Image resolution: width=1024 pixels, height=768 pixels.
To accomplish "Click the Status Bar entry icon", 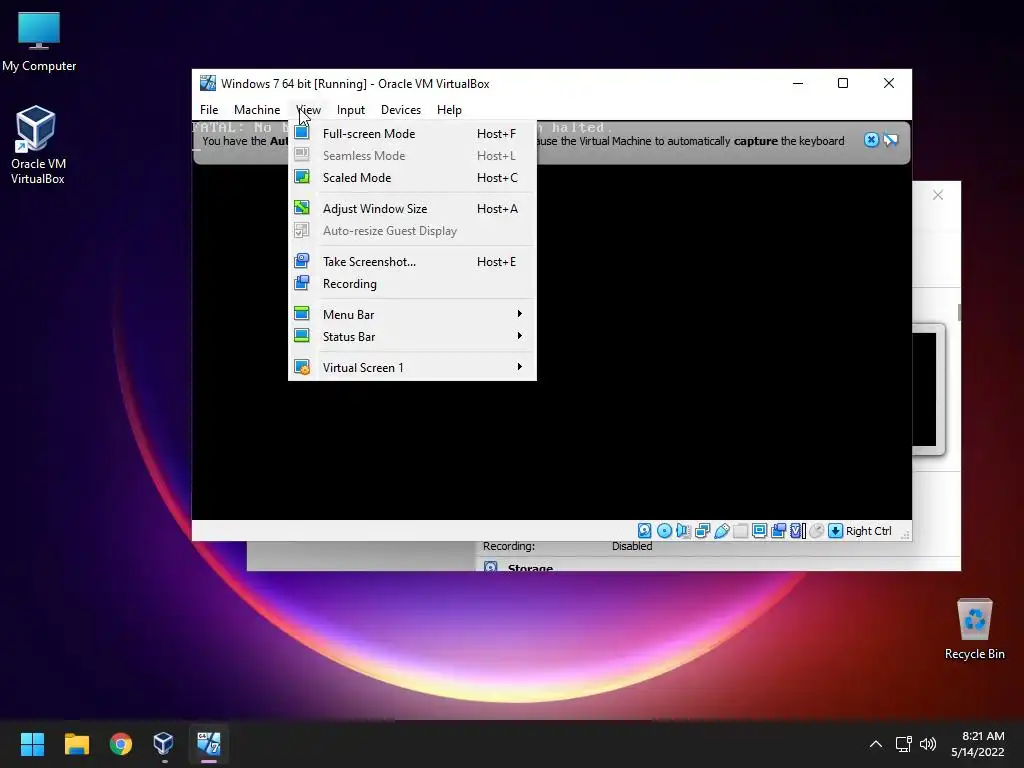I will [302, 336].
